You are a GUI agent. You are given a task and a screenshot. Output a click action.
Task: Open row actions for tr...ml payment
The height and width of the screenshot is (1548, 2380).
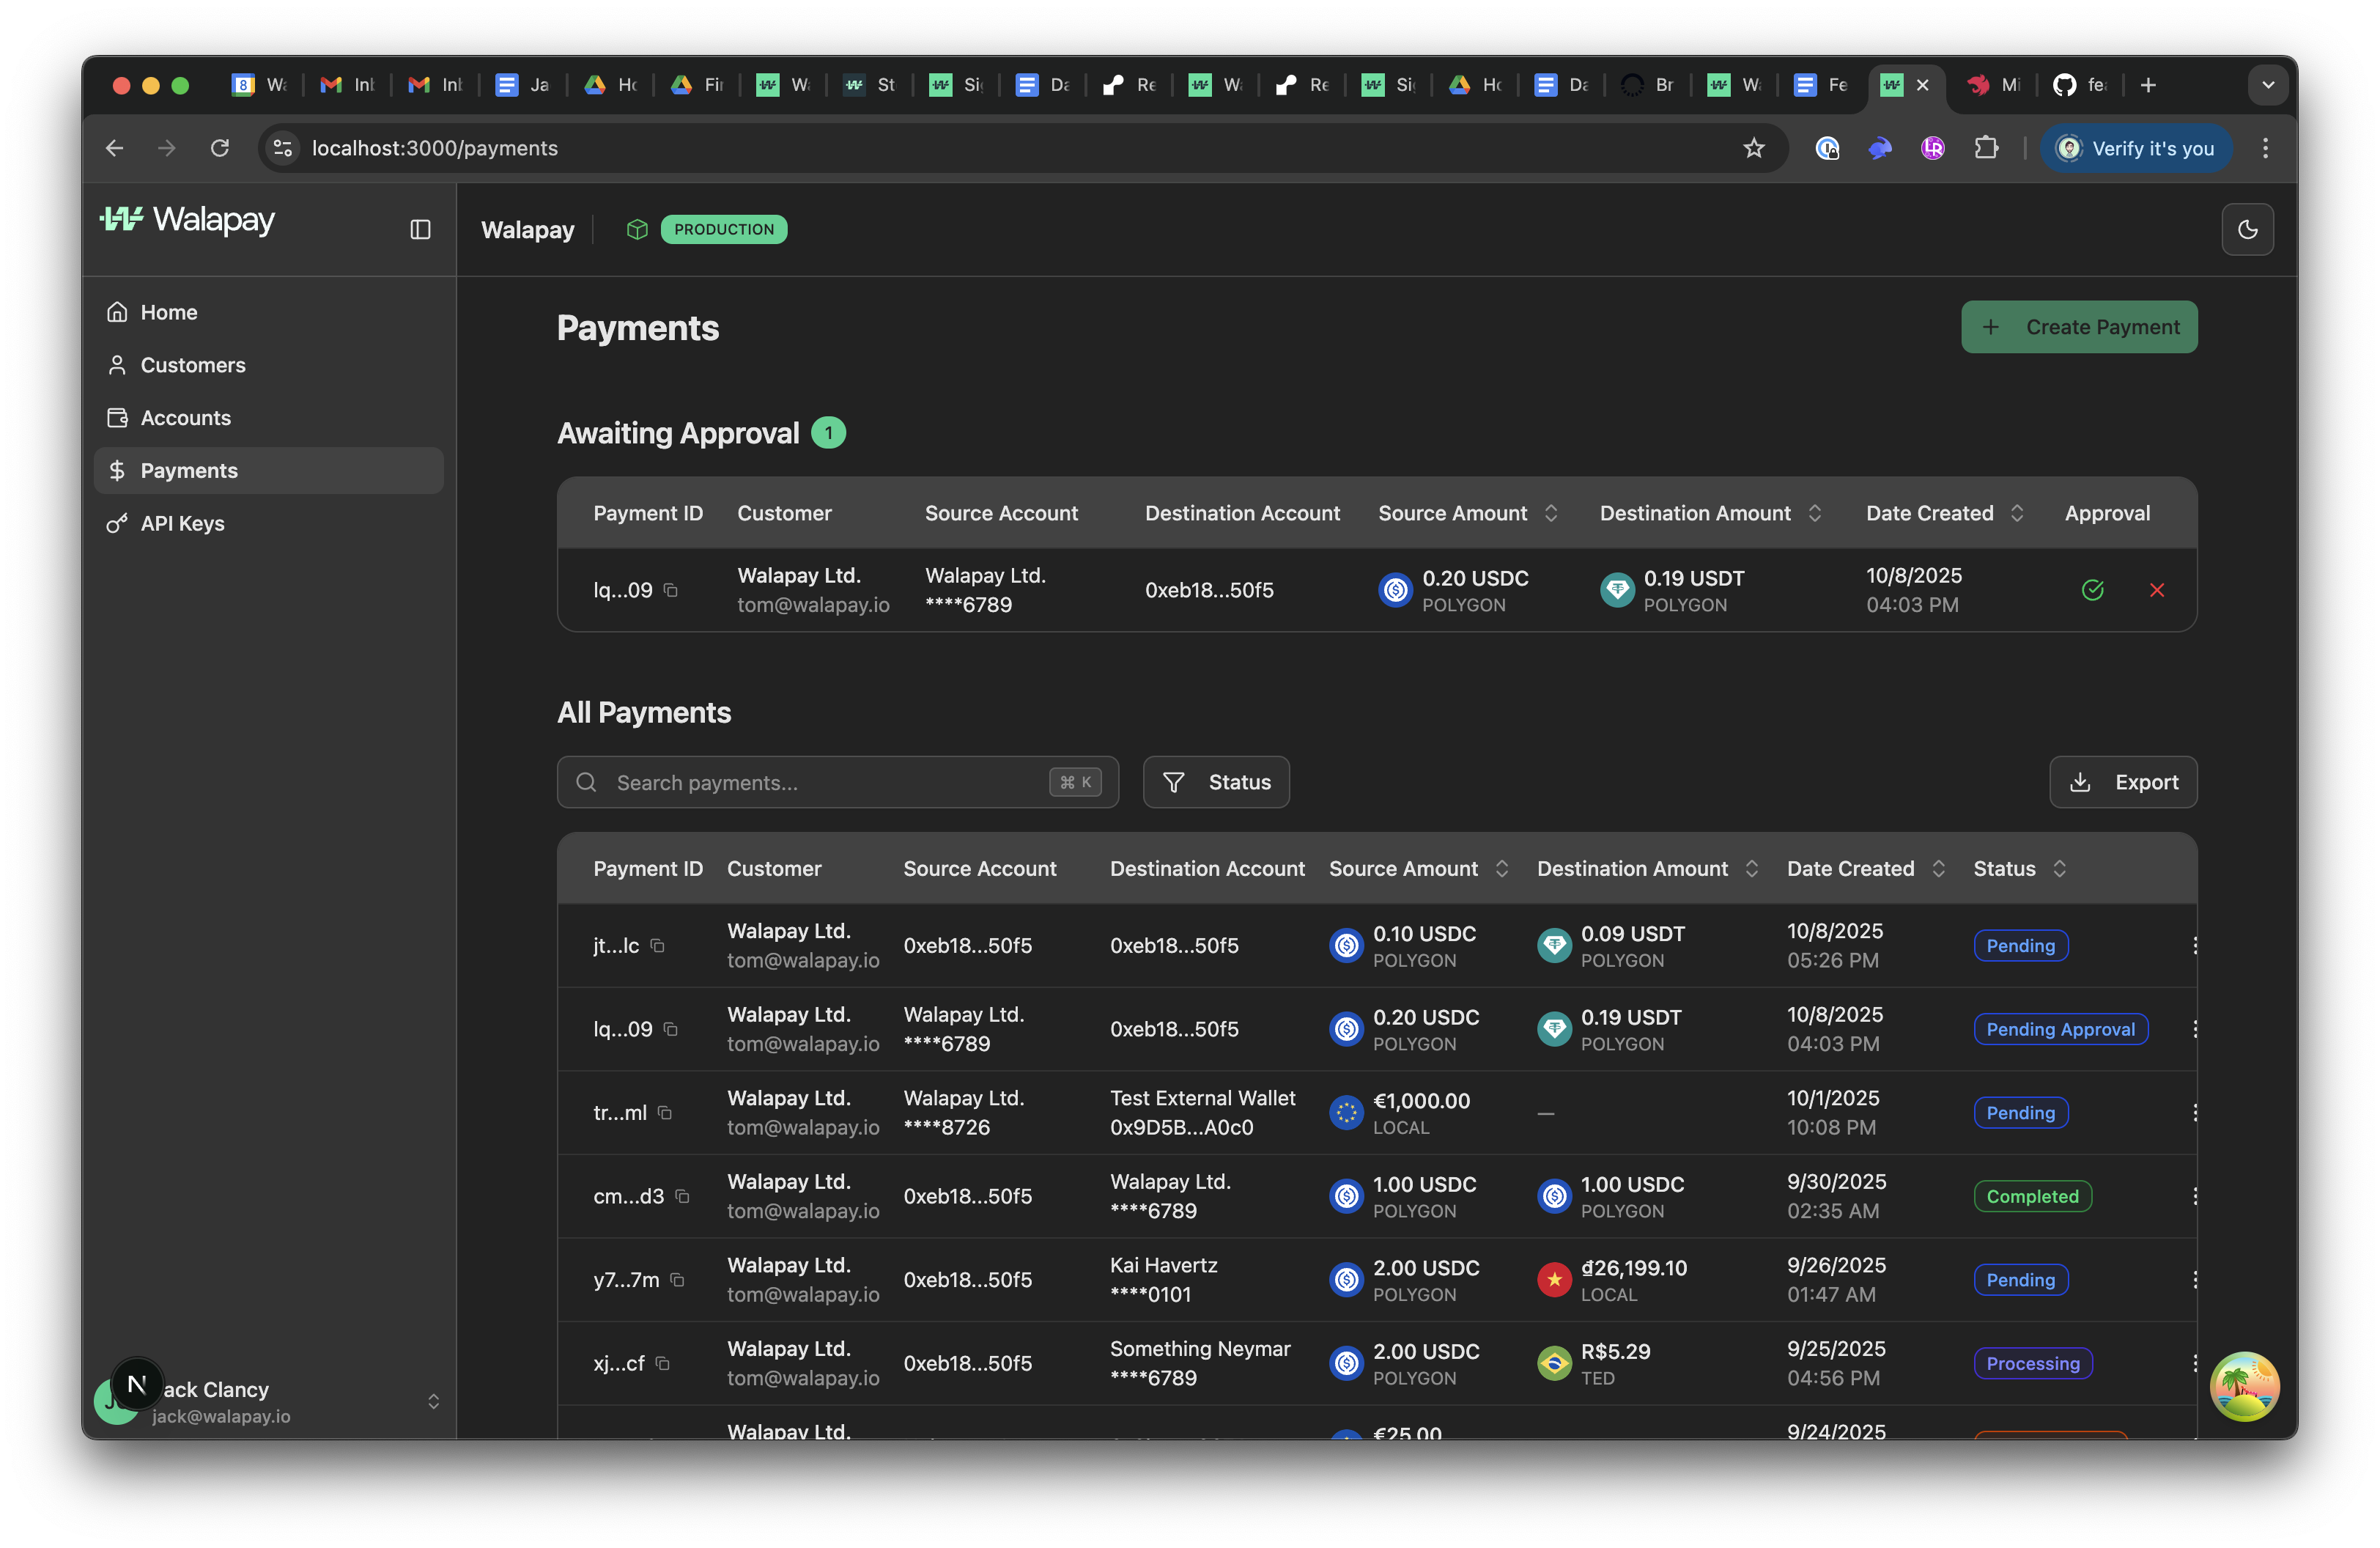coord(2194,1112)
